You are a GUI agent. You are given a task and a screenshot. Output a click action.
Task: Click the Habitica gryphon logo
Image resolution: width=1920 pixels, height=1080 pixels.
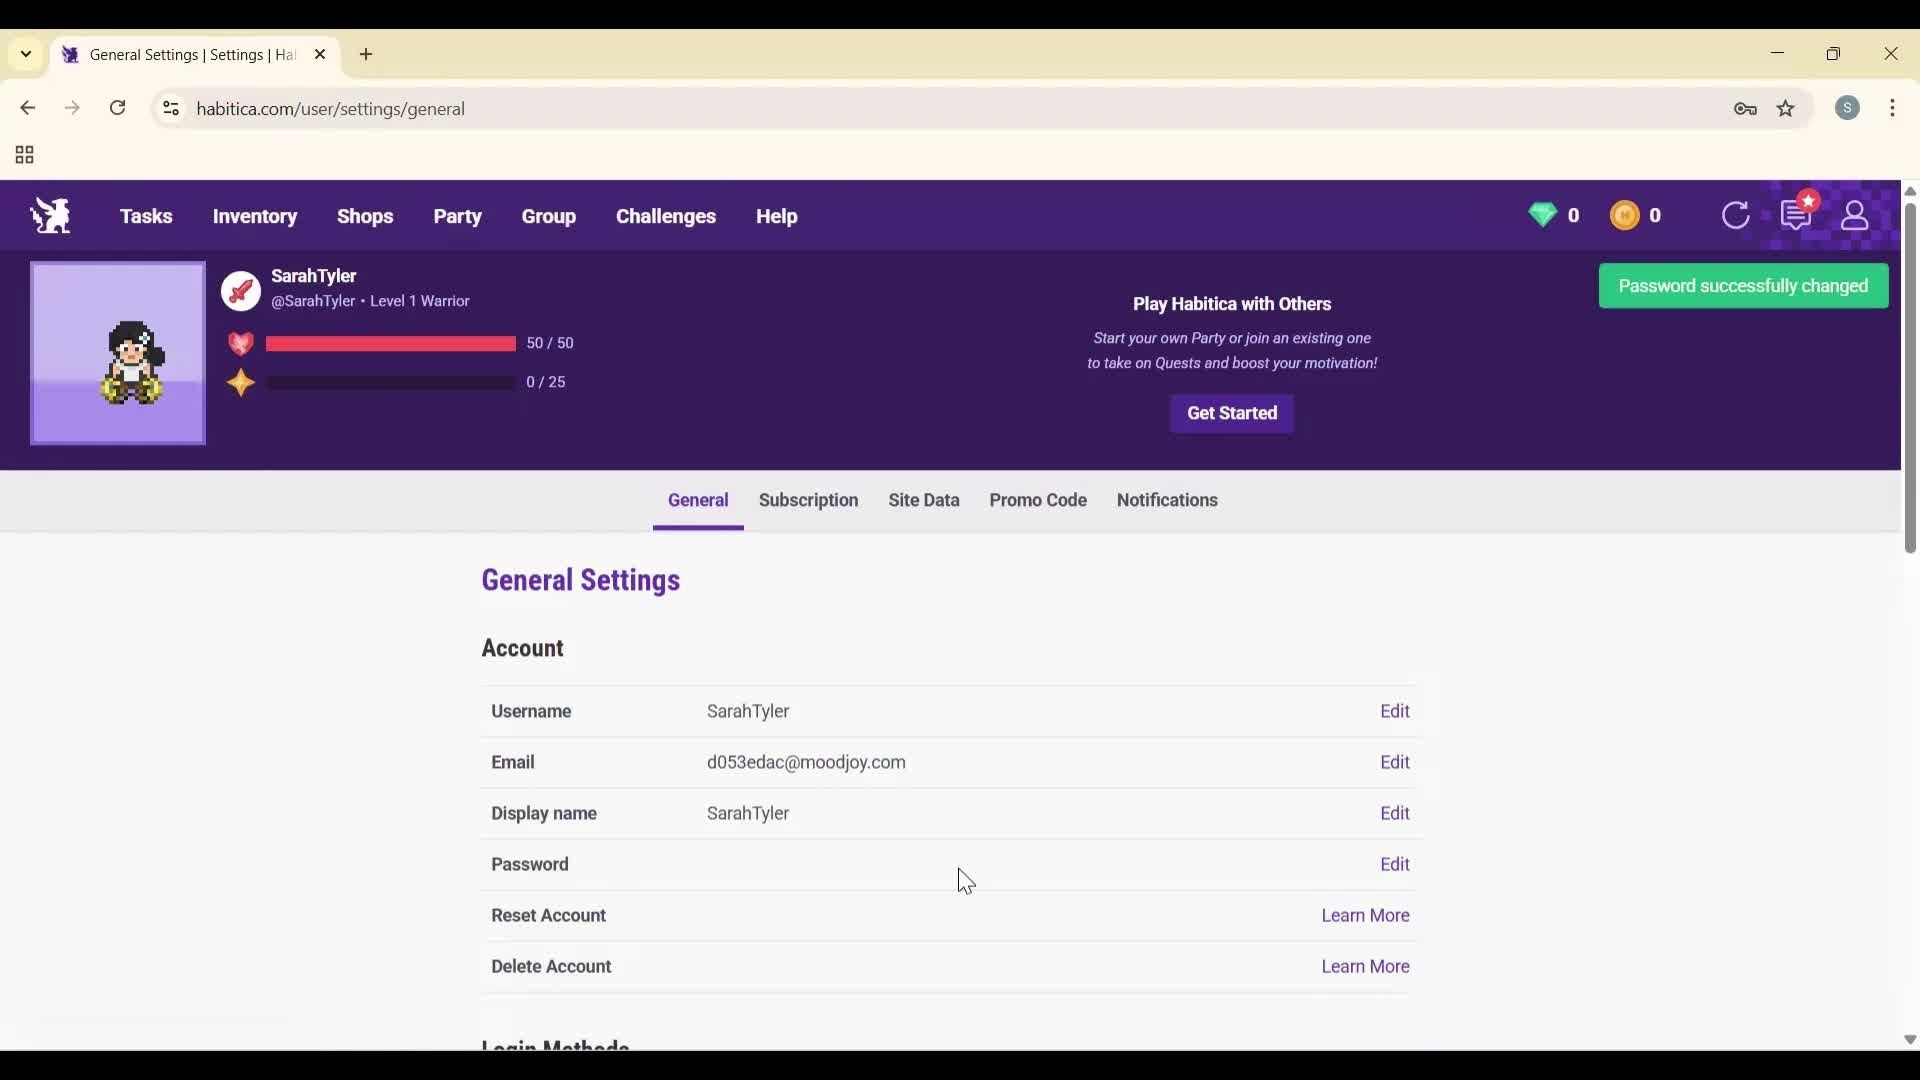pyautogui.click(x=50, y=215)
